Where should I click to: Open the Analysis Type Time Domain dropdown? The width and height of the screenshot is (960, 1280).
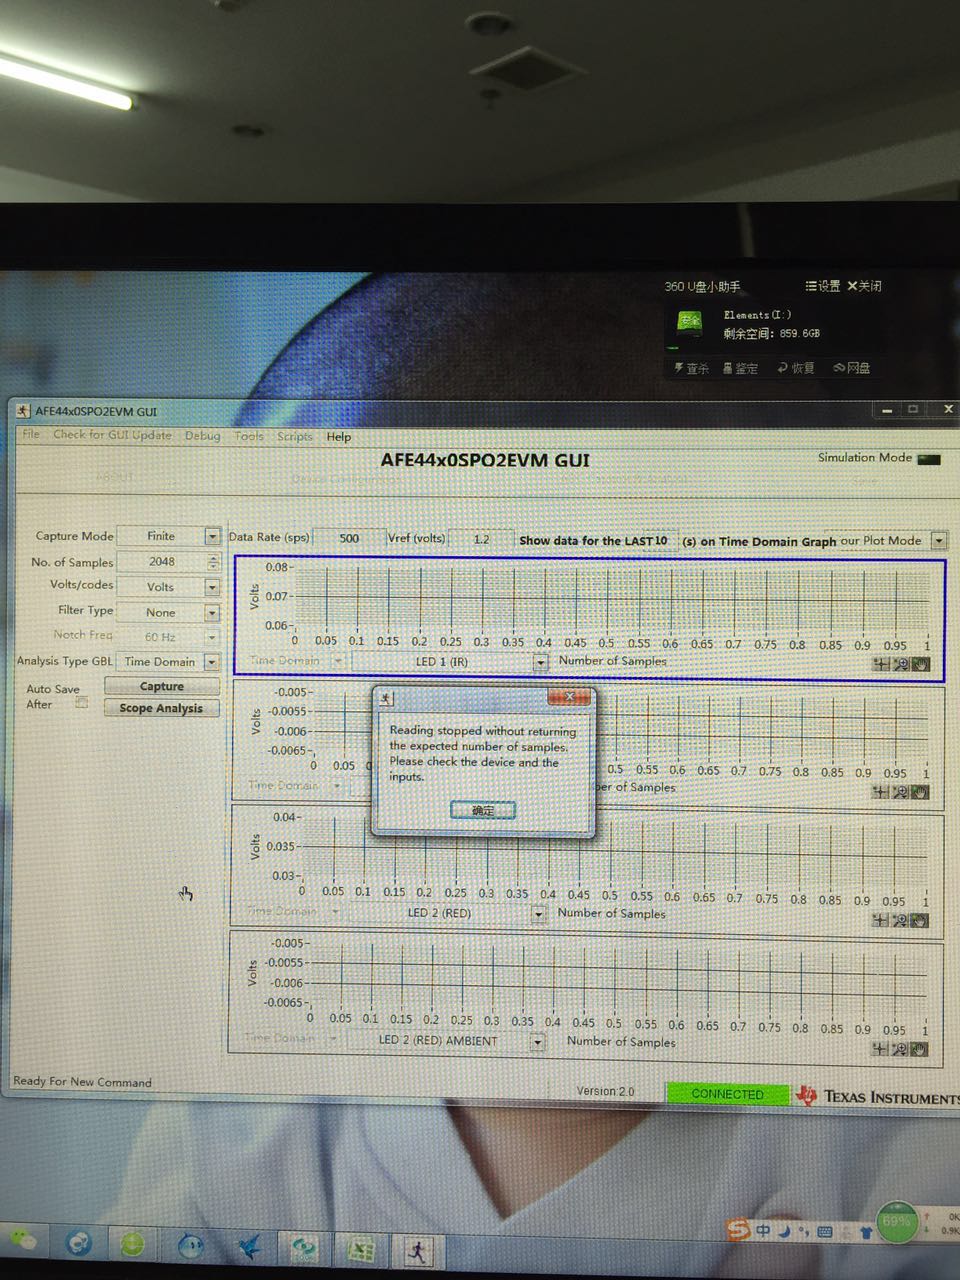point(212,662)
